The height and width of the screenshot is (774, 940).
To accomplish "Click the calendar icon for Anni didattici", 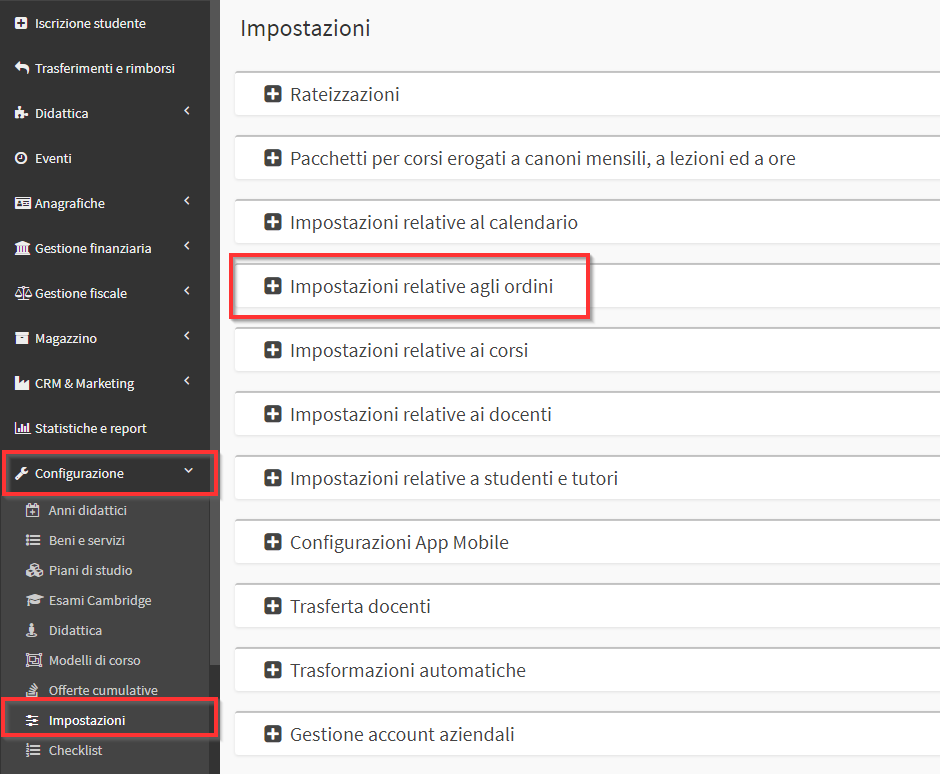I will 32,510.
